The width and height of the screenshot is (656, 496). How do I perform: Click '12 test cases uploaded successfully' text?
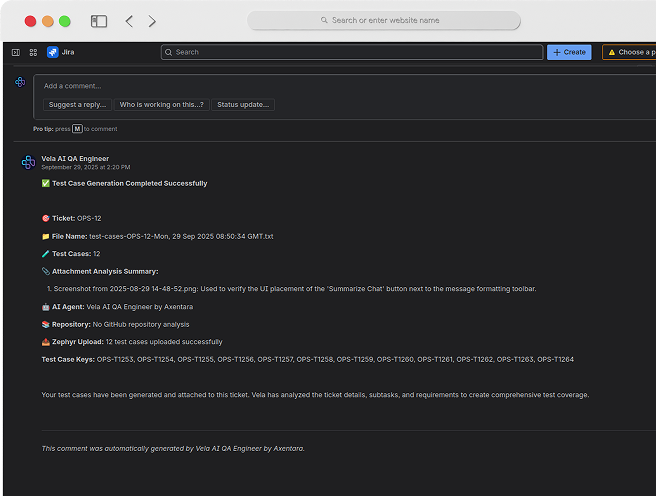[164, 342]
